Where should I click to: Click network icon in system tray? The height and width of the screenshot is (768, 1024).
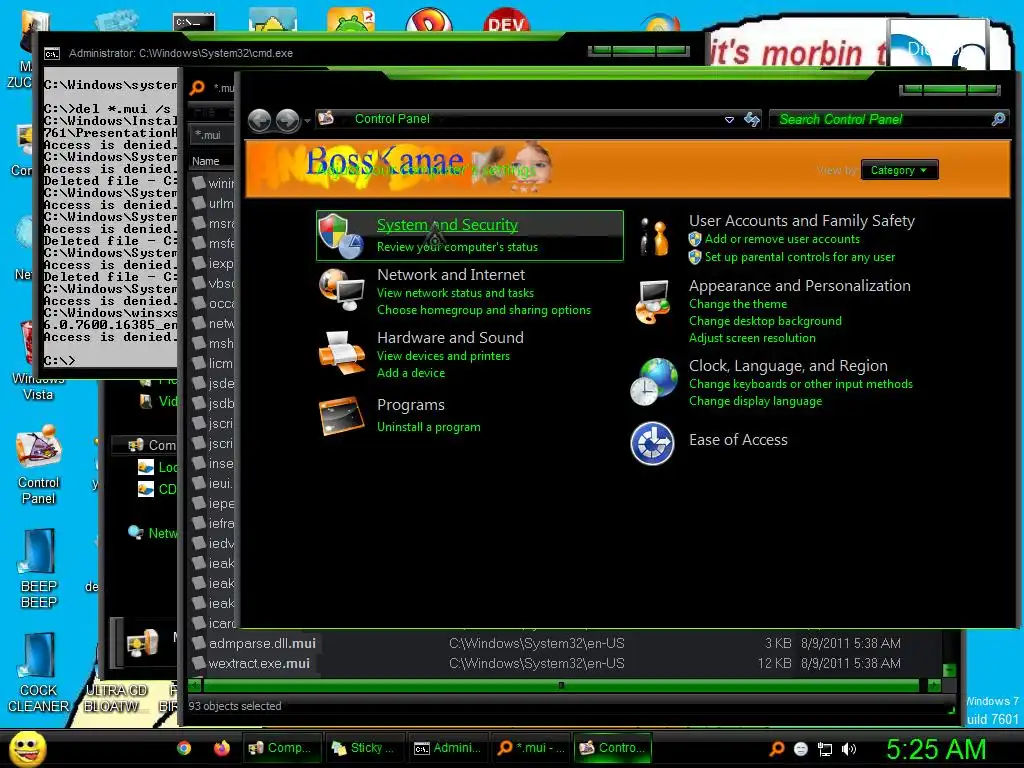pos(825,749)
